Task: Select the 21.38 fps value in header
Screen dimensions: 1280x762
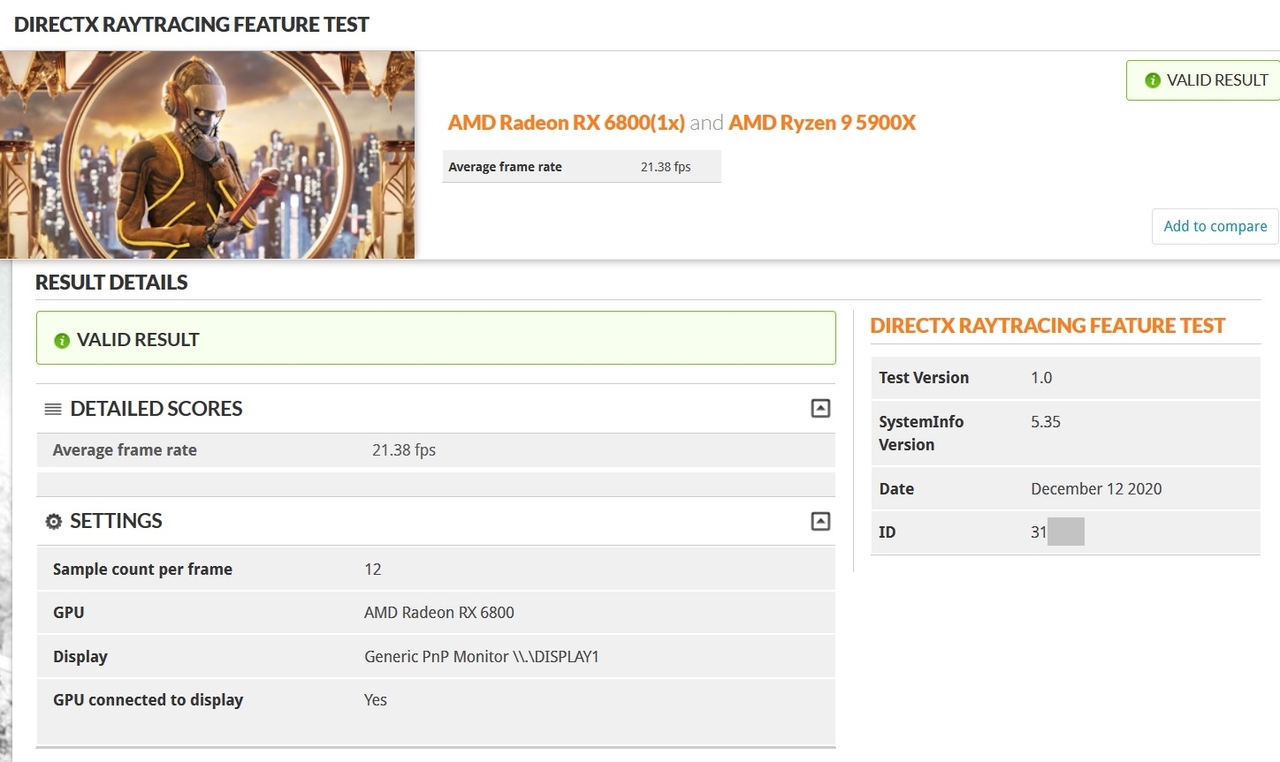Action: (x=666, y=167)
